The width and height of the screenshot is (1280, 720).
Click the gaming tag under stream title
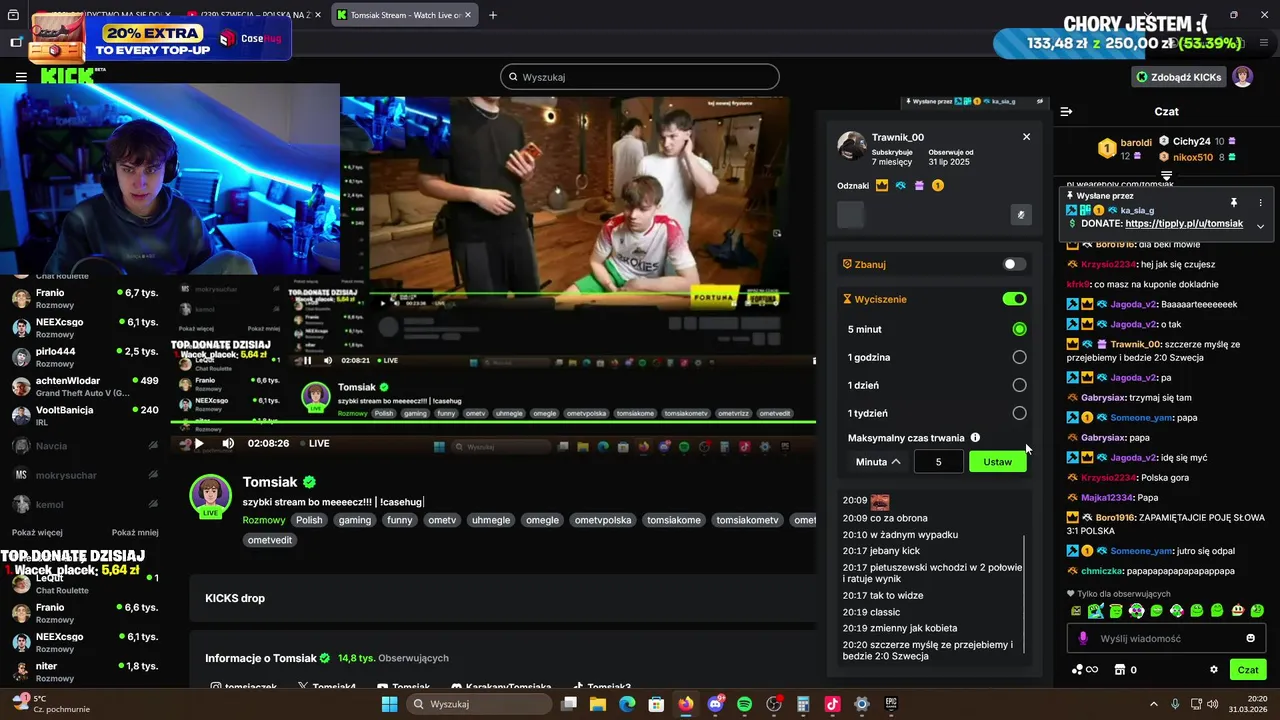click(x=354, y=520)
